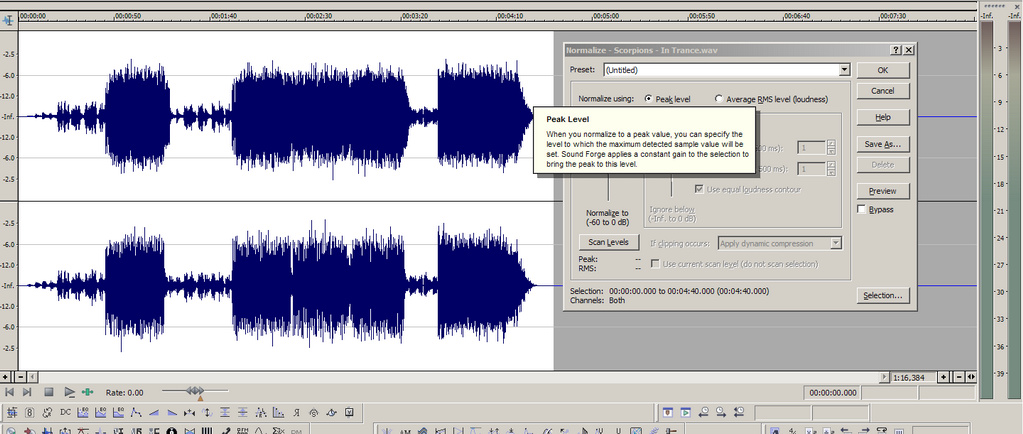
Task: Click the 1:16.384 zoom ratio readout
Action: 913,377
